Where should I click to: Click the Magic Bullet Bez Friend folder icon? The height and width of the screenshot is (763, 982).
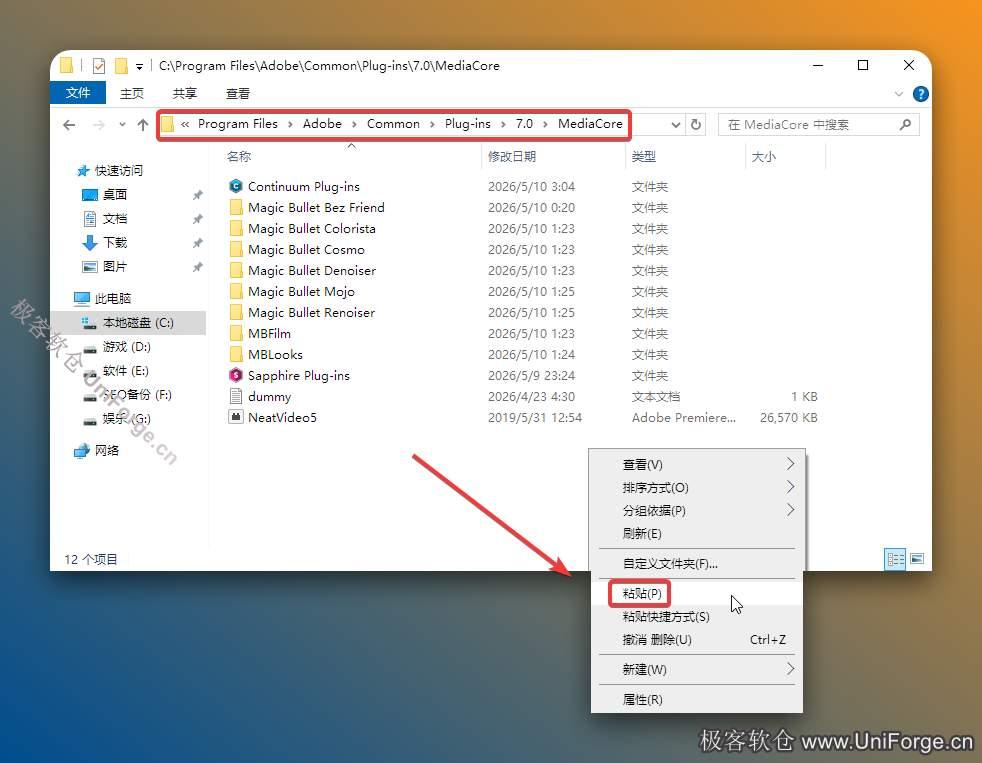pyautogui.click(x=235, y=207)
